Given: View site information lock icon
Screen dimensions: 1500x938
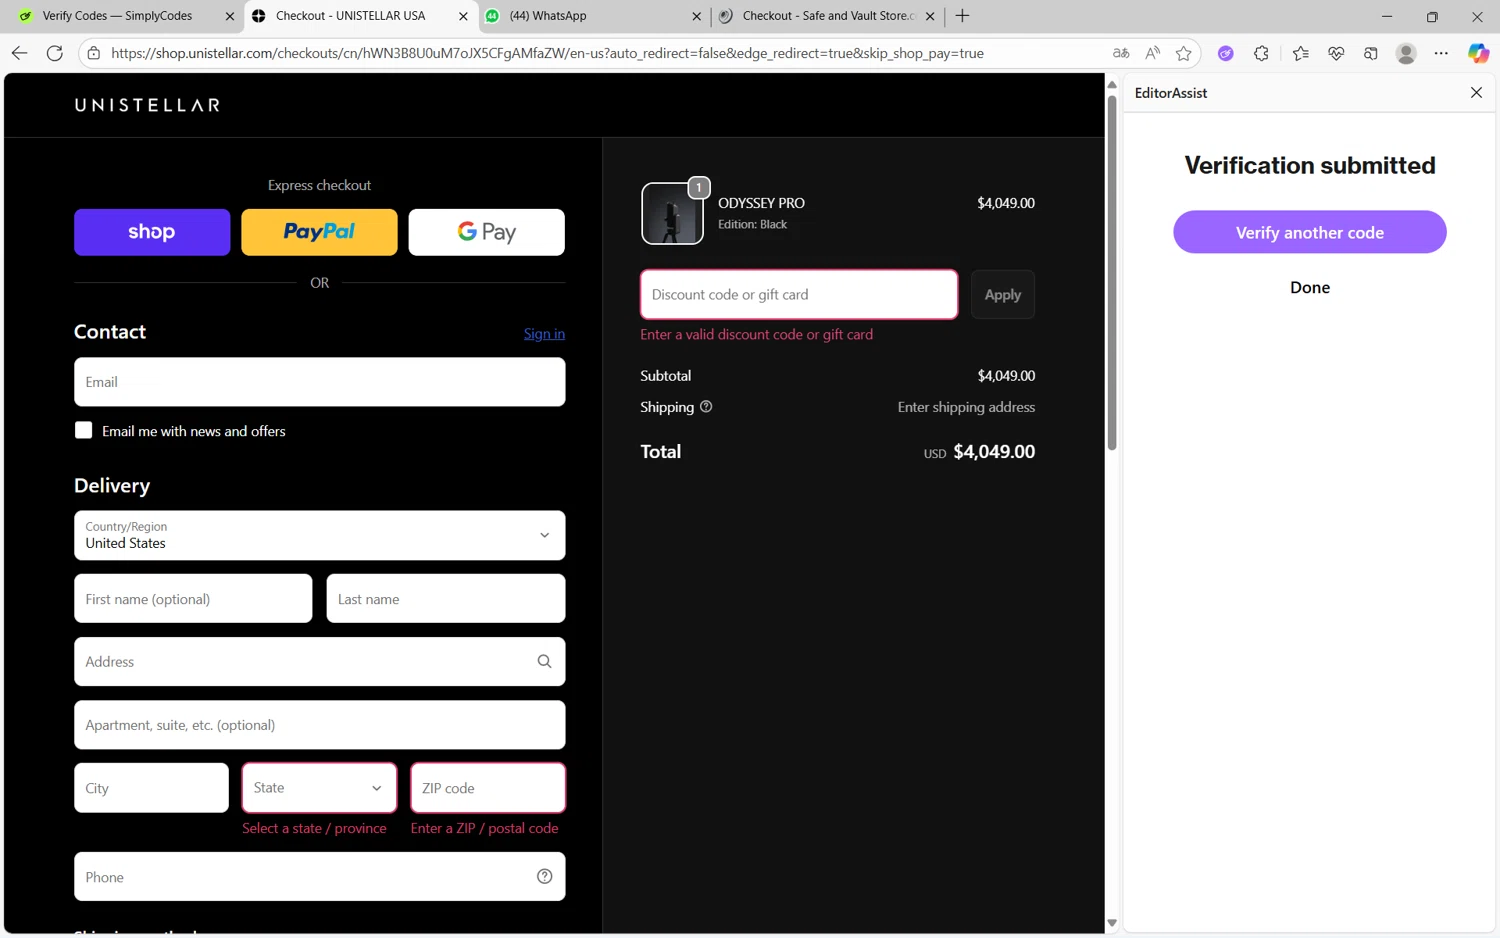Looking at the screenshot, I should (x=94, y=53).
